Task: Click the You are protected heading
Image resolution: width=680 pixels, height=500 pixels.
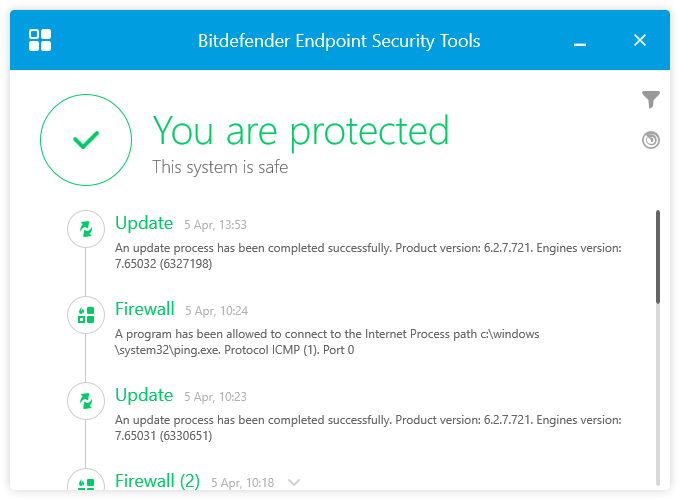Action: click(300, 130)
